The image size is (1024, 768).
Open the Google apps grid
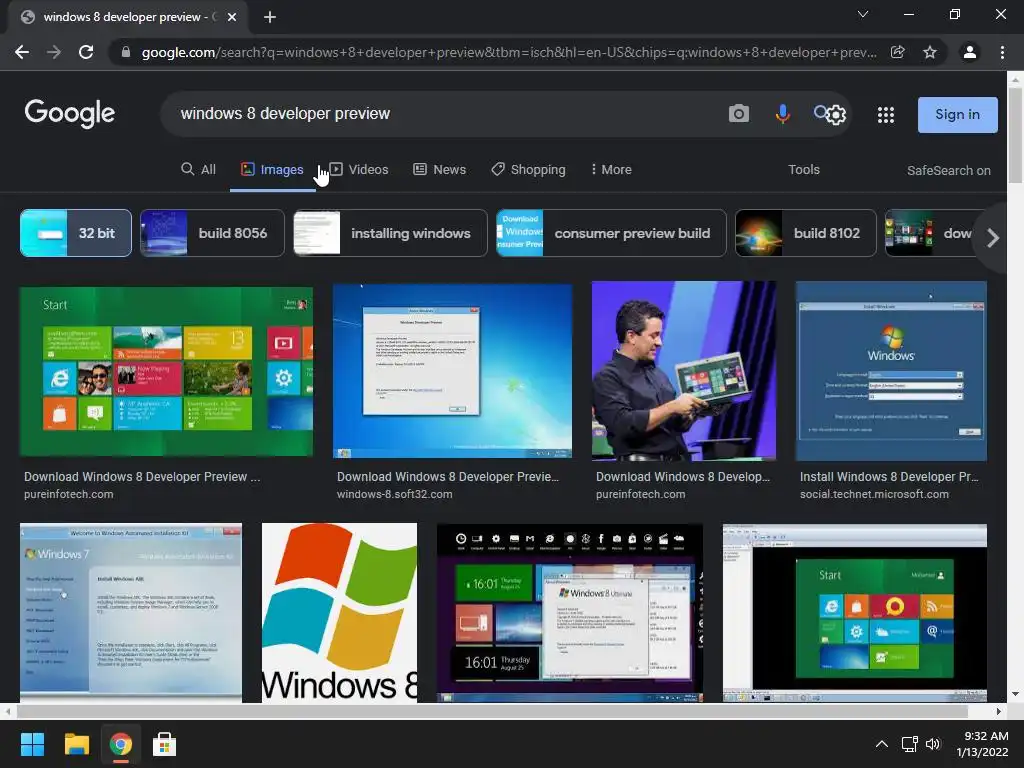886,115
